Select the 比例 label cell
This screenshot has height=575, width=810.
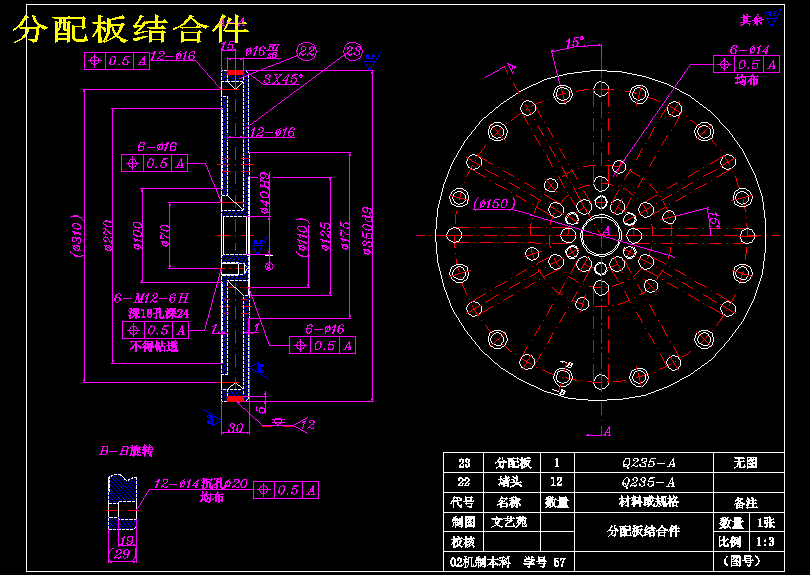pyautogui.click(x=731, y=541)
